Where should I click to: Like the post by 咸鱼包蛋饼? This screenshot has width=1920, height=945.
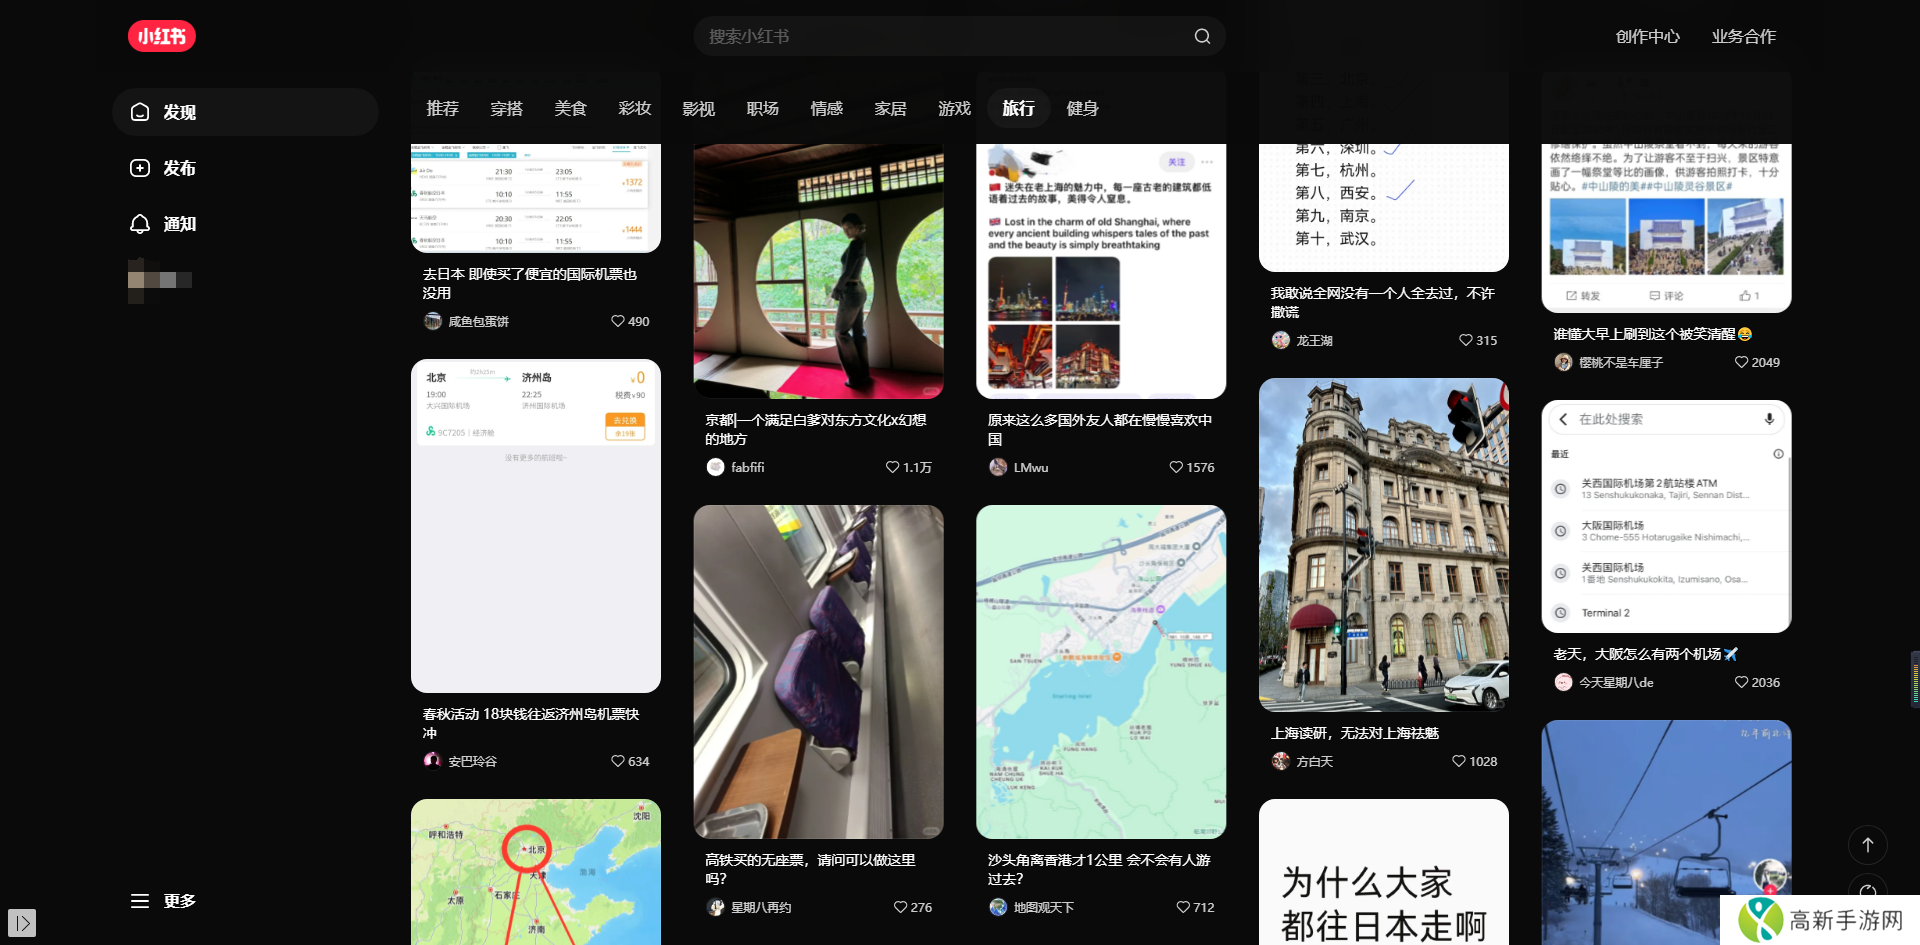(x=618, y=321)
